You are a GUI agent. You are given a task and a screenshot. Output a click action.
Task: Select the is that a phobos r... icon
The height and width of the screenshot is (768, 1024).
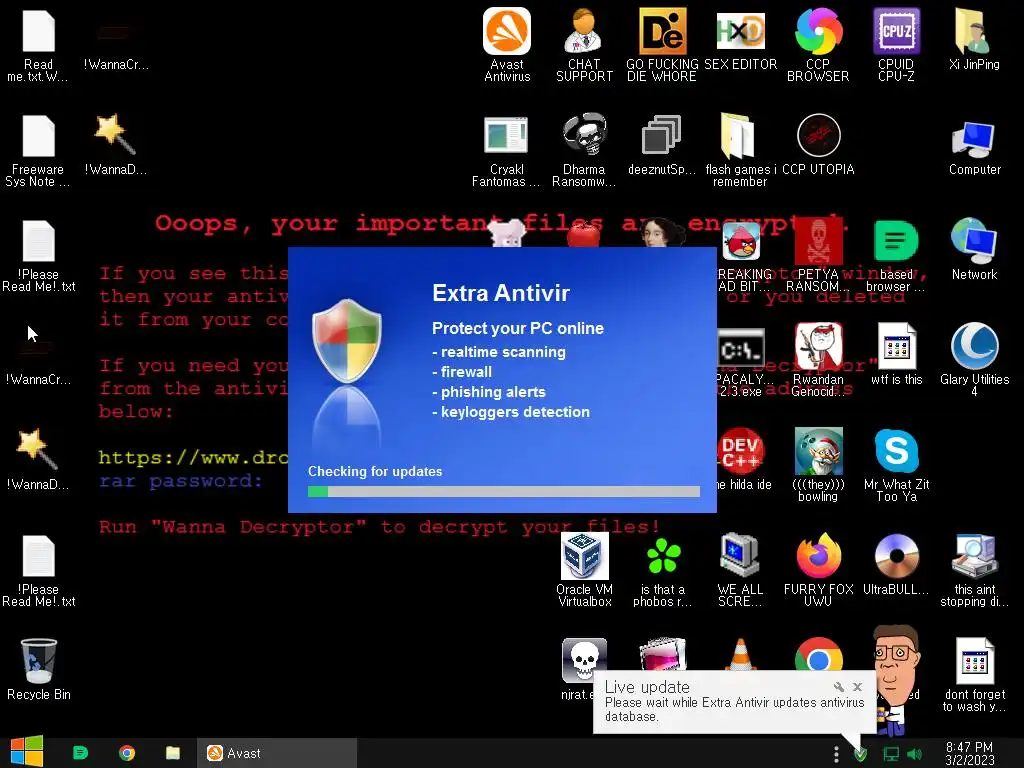(662, 570)
